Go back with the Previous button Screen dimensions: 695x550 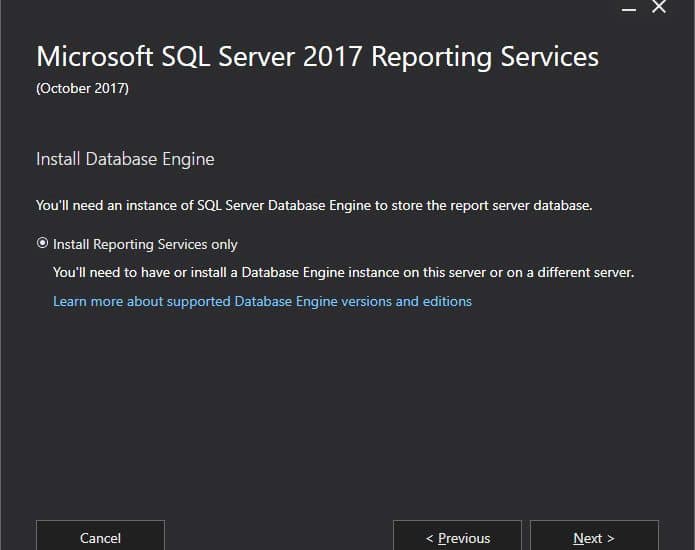pos(457,536)
